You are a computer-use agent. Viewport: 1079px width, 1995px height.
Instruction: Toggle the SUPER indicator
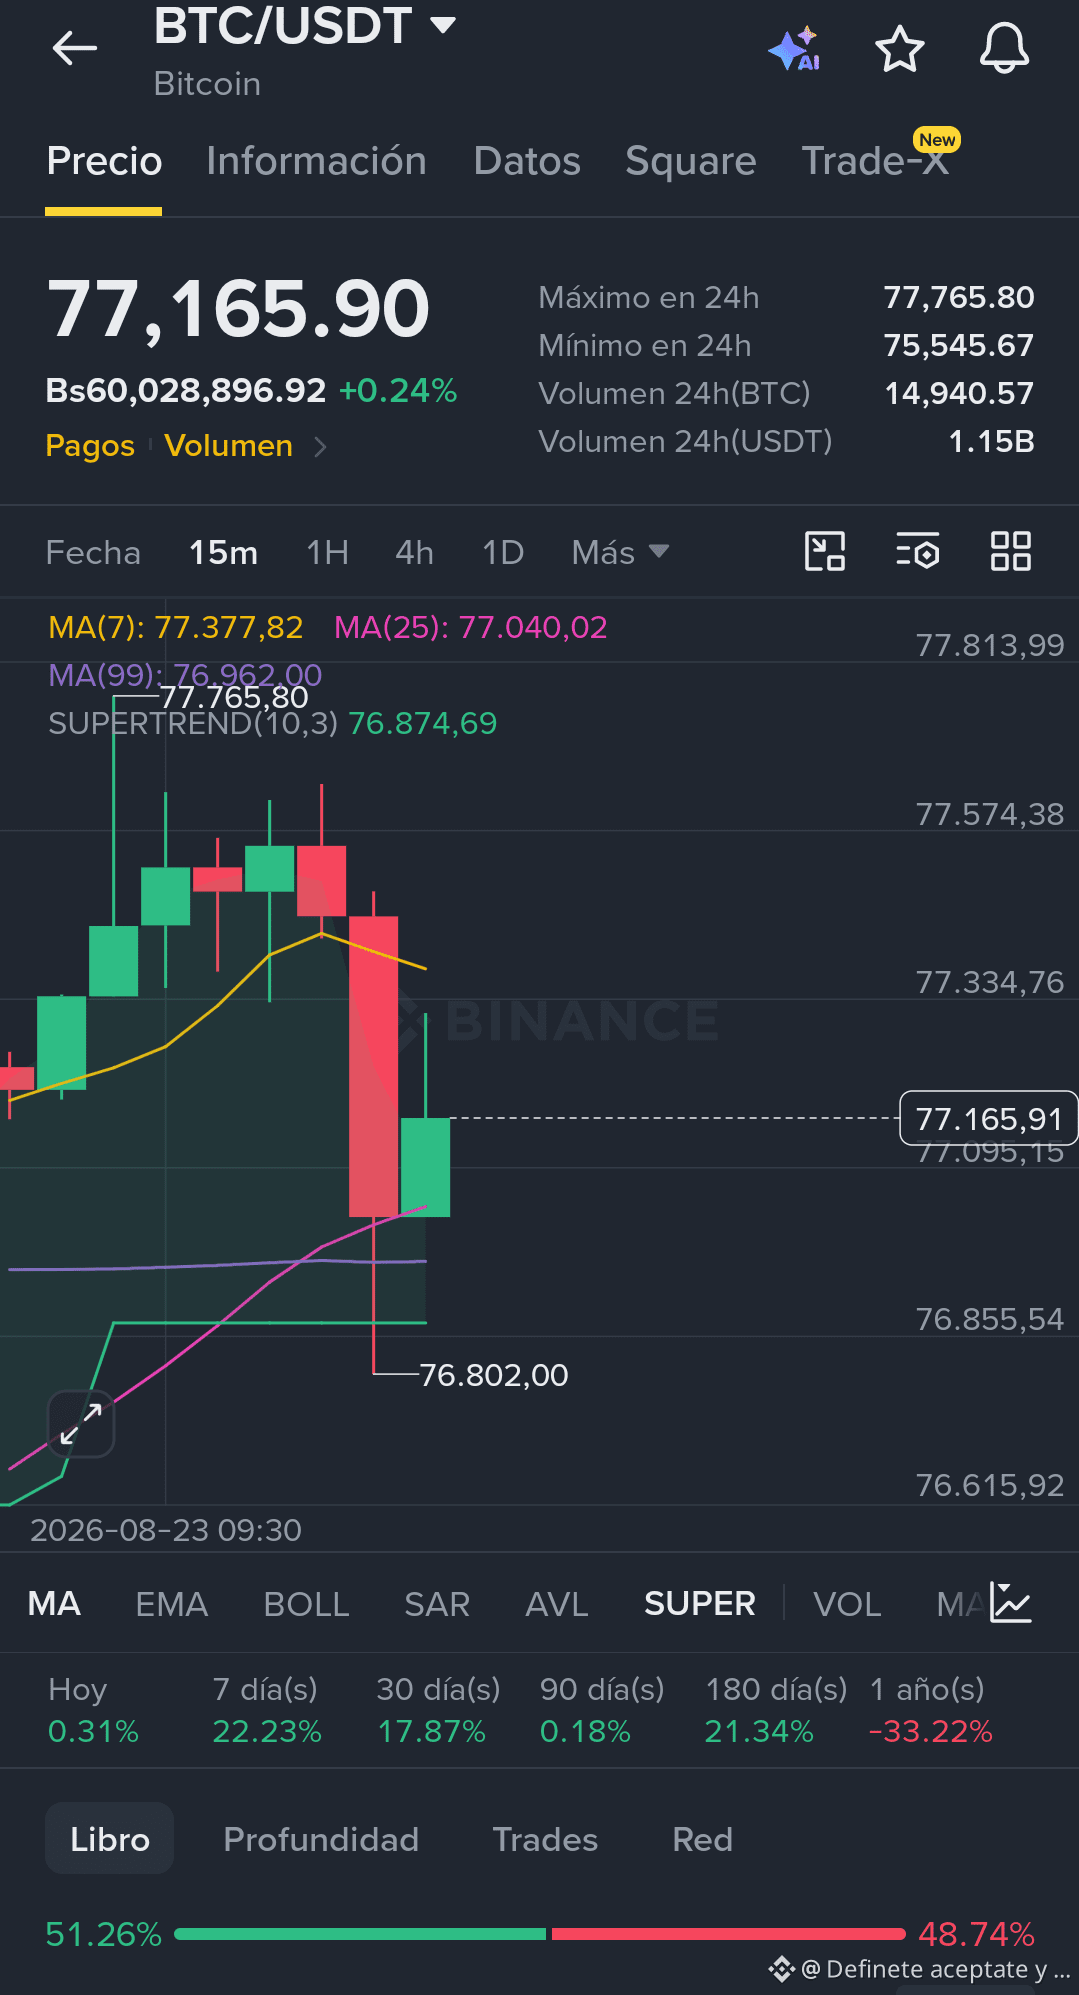tap(700, 1604)
